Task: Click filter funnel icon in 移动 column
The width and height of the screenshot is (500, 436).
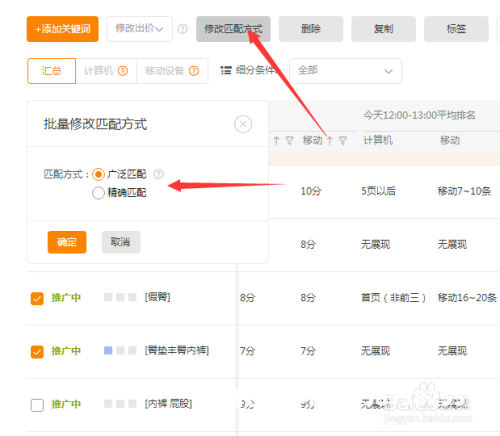Action: (343, 141)
